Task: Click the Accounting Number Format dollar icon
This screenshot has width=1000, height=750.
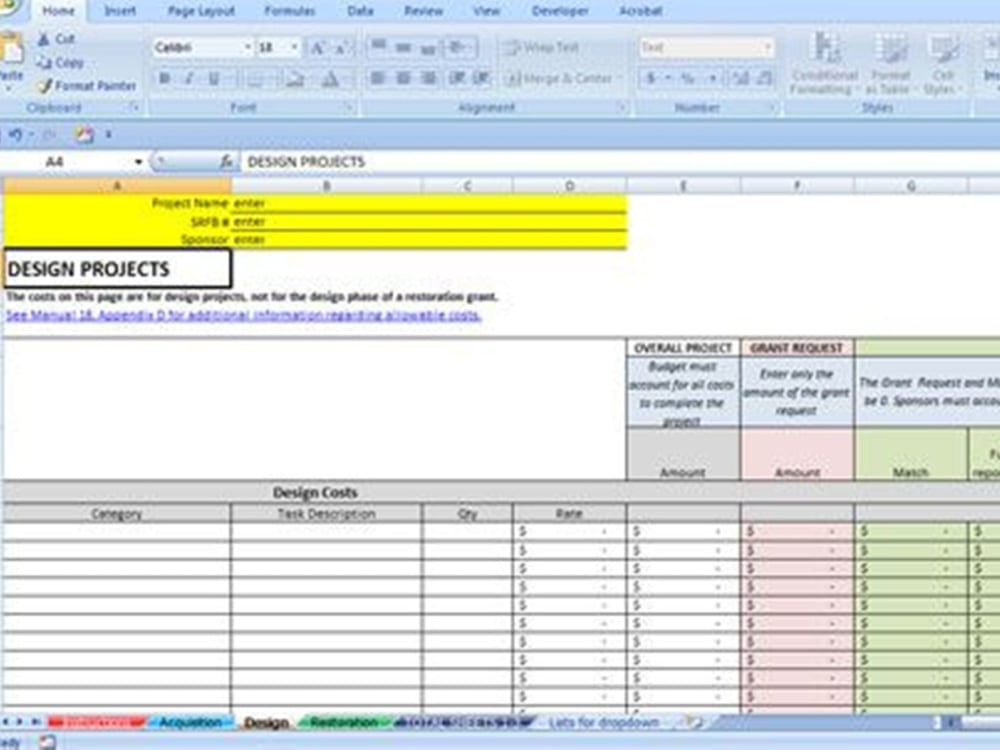Action: pos(651,78)
